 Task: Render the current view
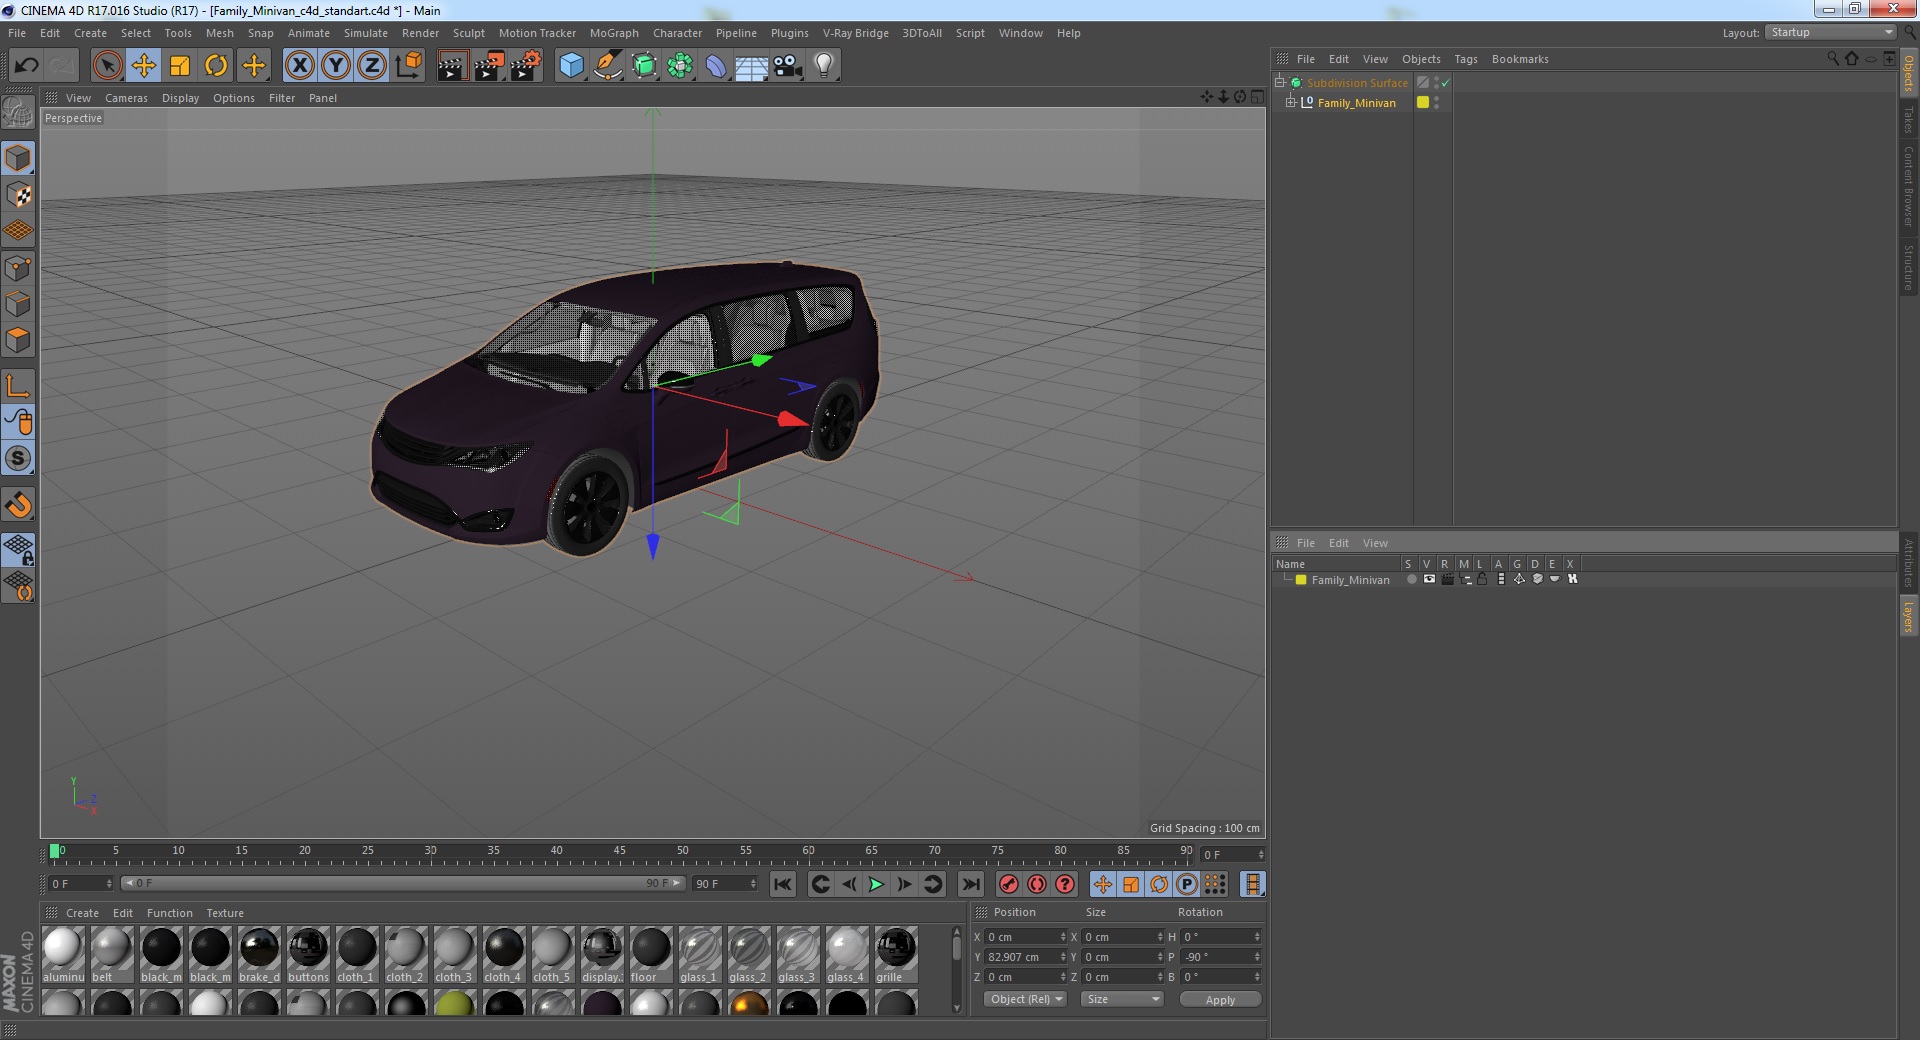pos(452,66)
